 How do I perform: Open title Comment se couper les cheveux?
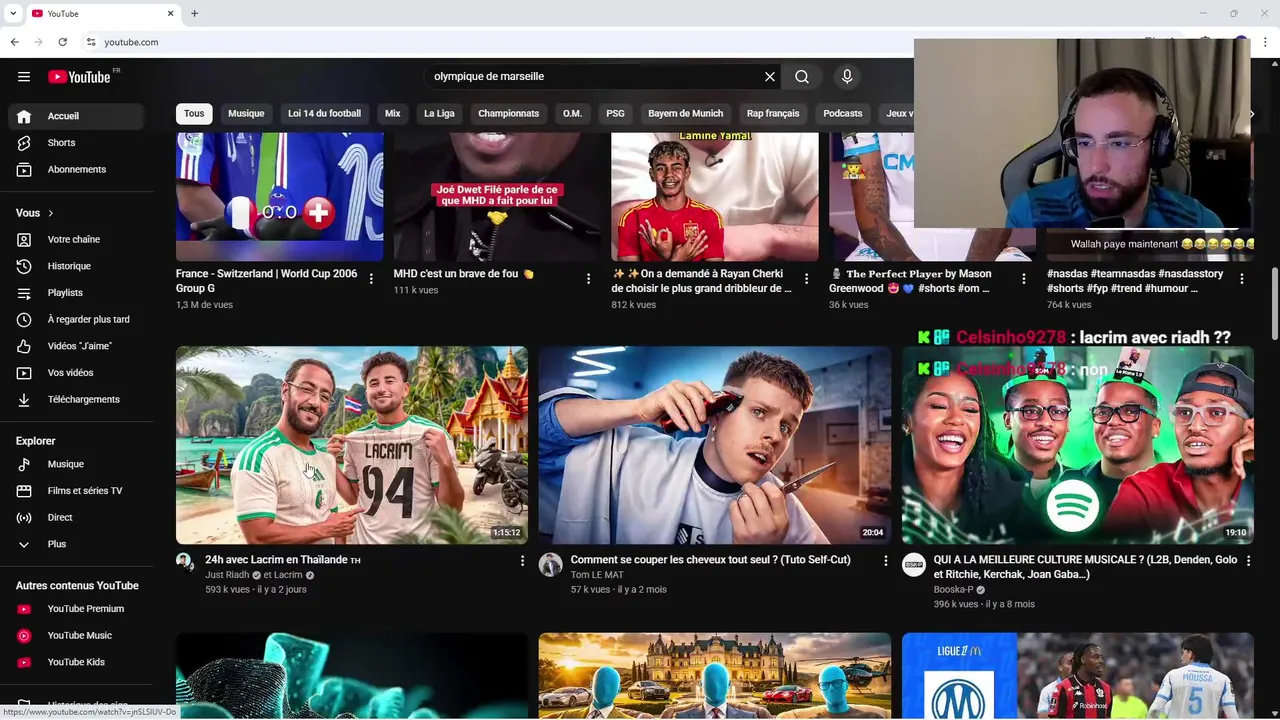pyautogui.click(x=710, y=560)
